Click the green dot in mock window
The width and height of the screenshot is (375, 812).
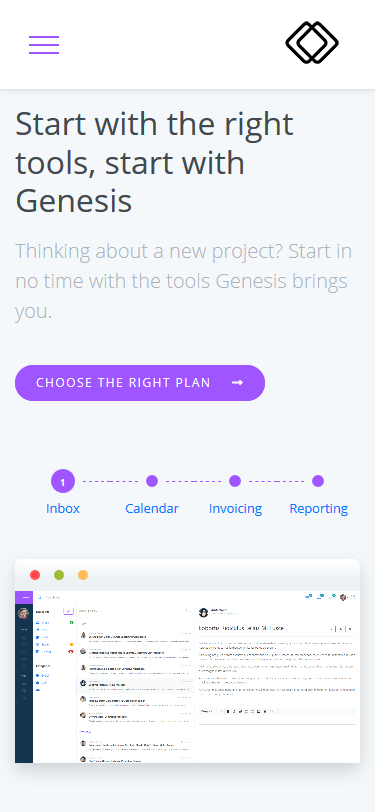point(59,575)
